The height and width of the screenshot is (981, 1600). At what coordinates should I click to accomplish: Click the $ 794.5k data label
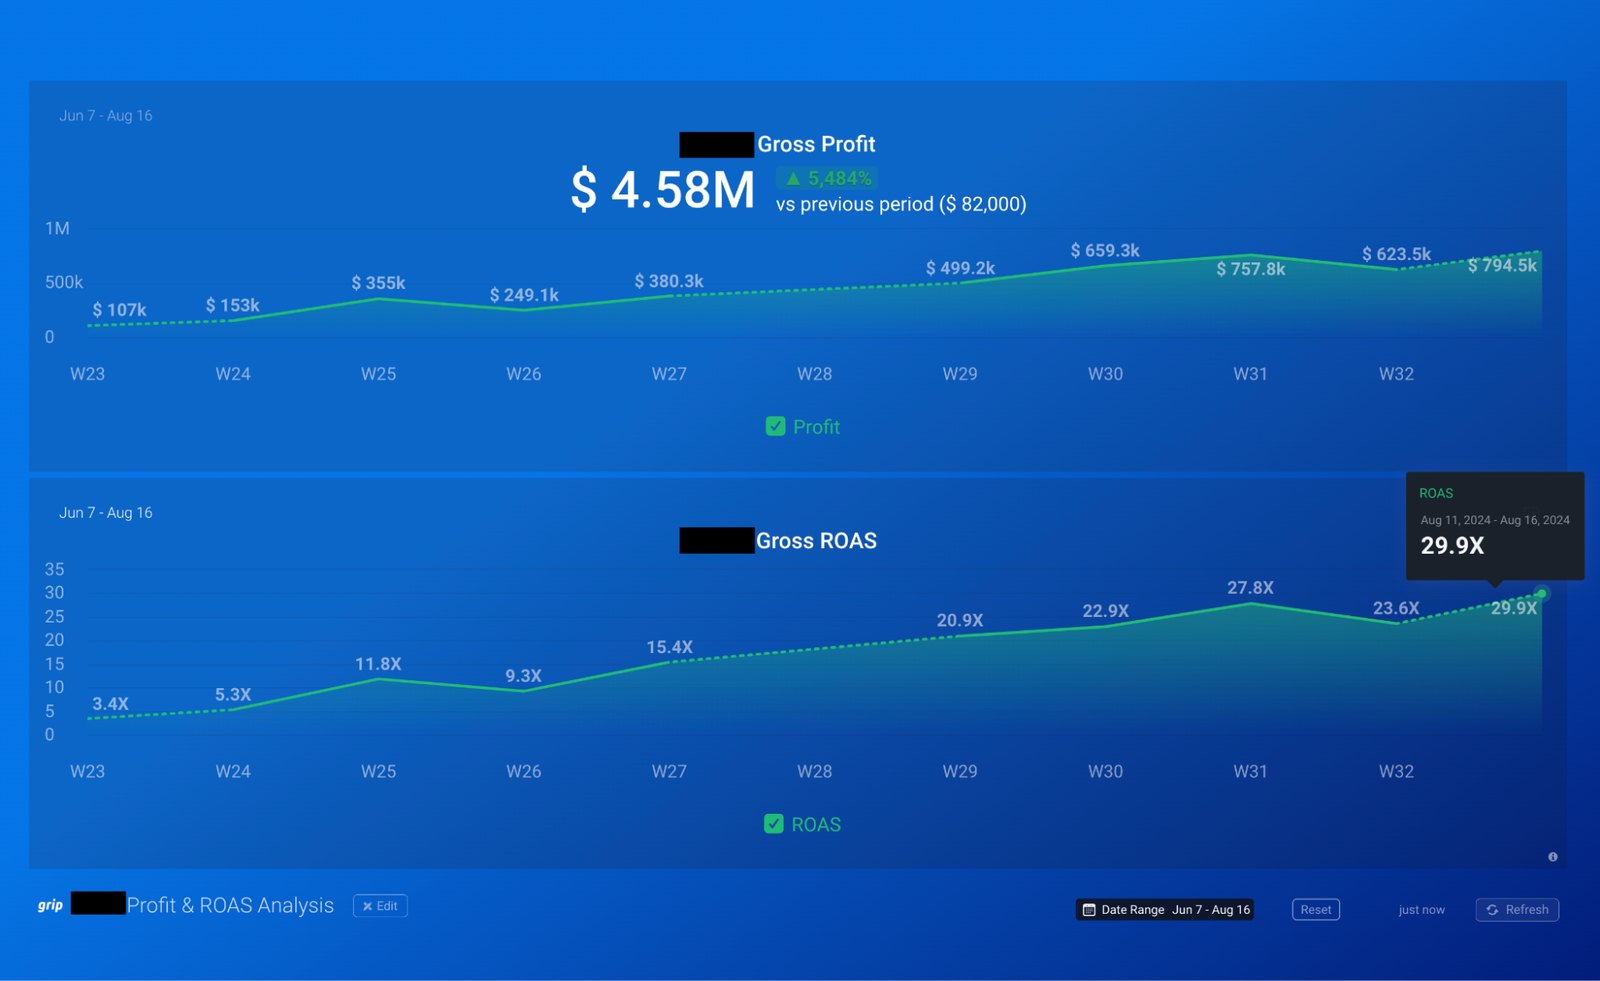pyautogui.click(x=1502, y=265)
